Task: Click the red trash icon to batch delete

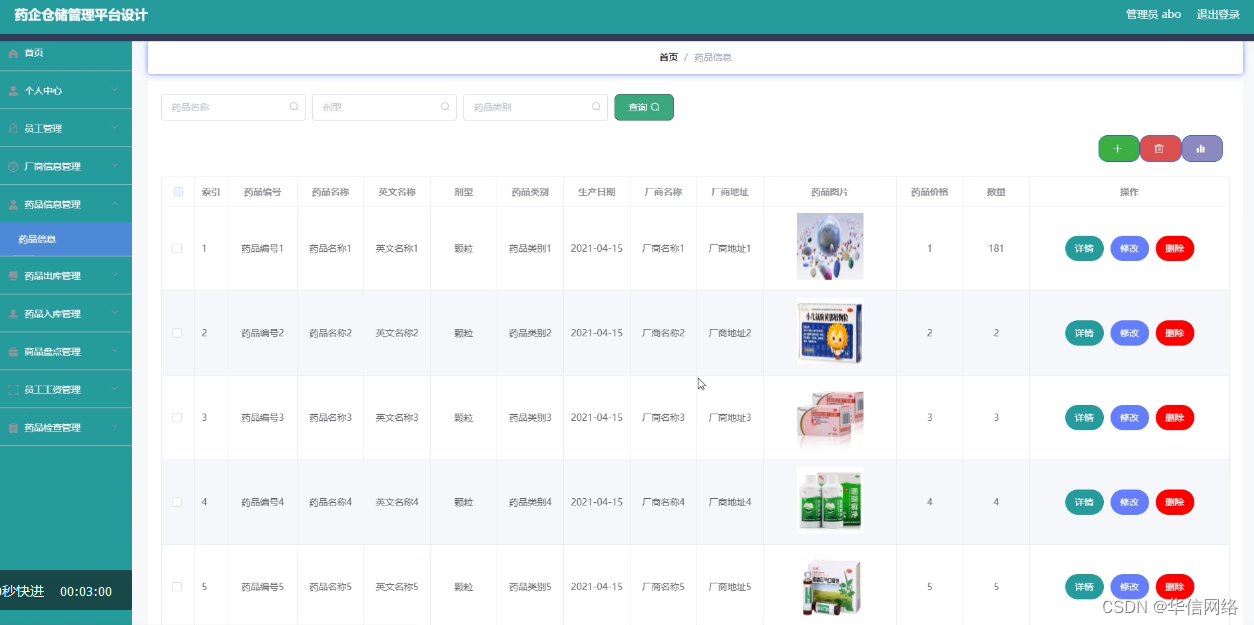Action: pyautogui.click(x=1160, y=147)
